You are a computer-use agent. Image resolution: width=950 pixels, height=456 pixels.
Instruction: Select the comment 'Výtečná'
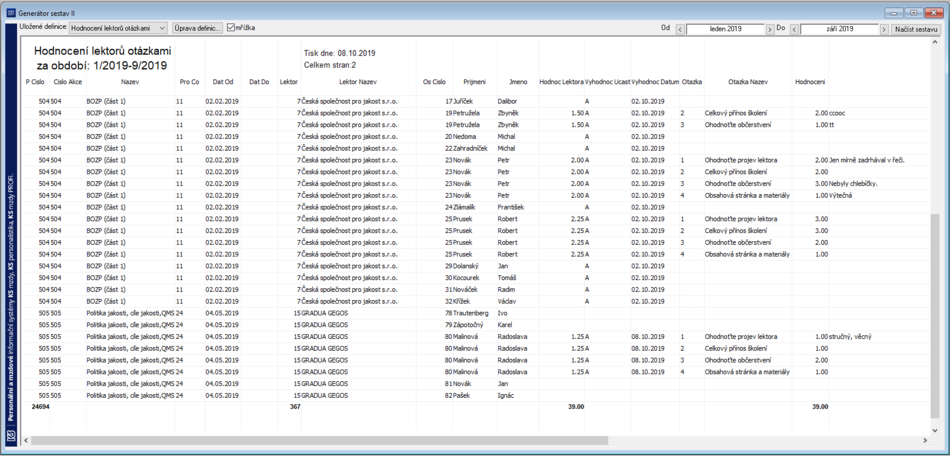[842, 196]
